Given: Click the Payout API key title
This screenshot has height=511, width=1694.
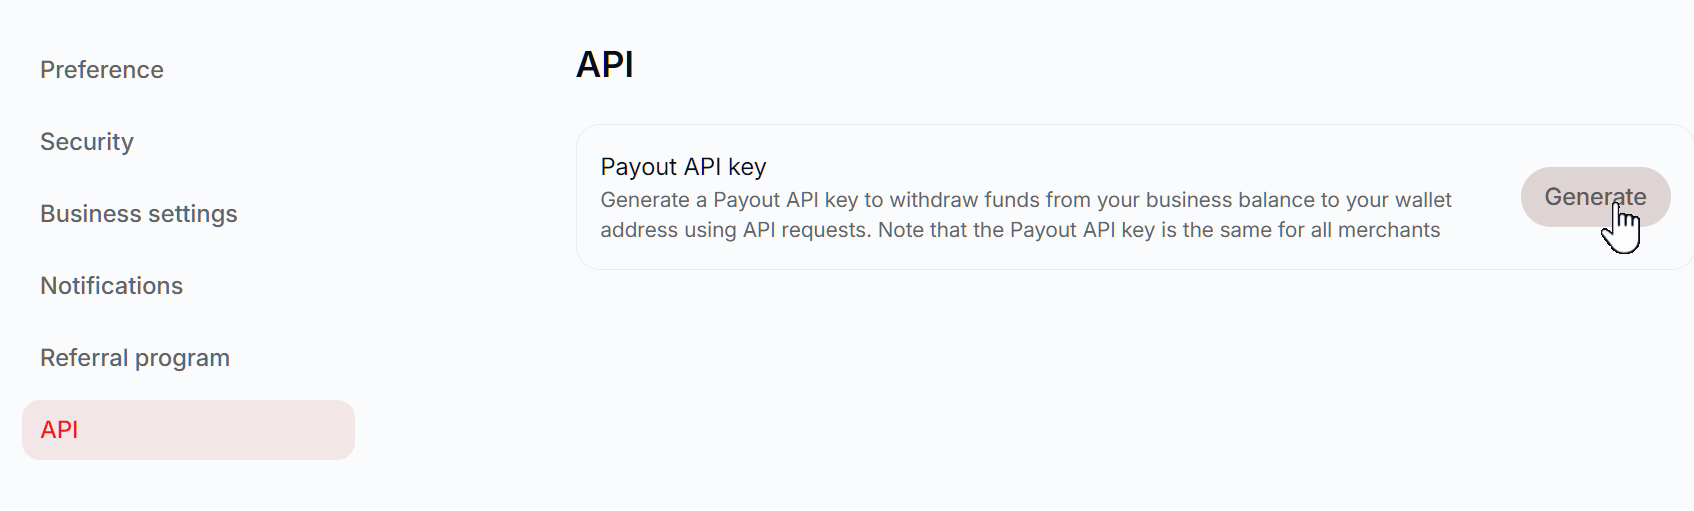Looking at the screenshot, I should [683, 167].
